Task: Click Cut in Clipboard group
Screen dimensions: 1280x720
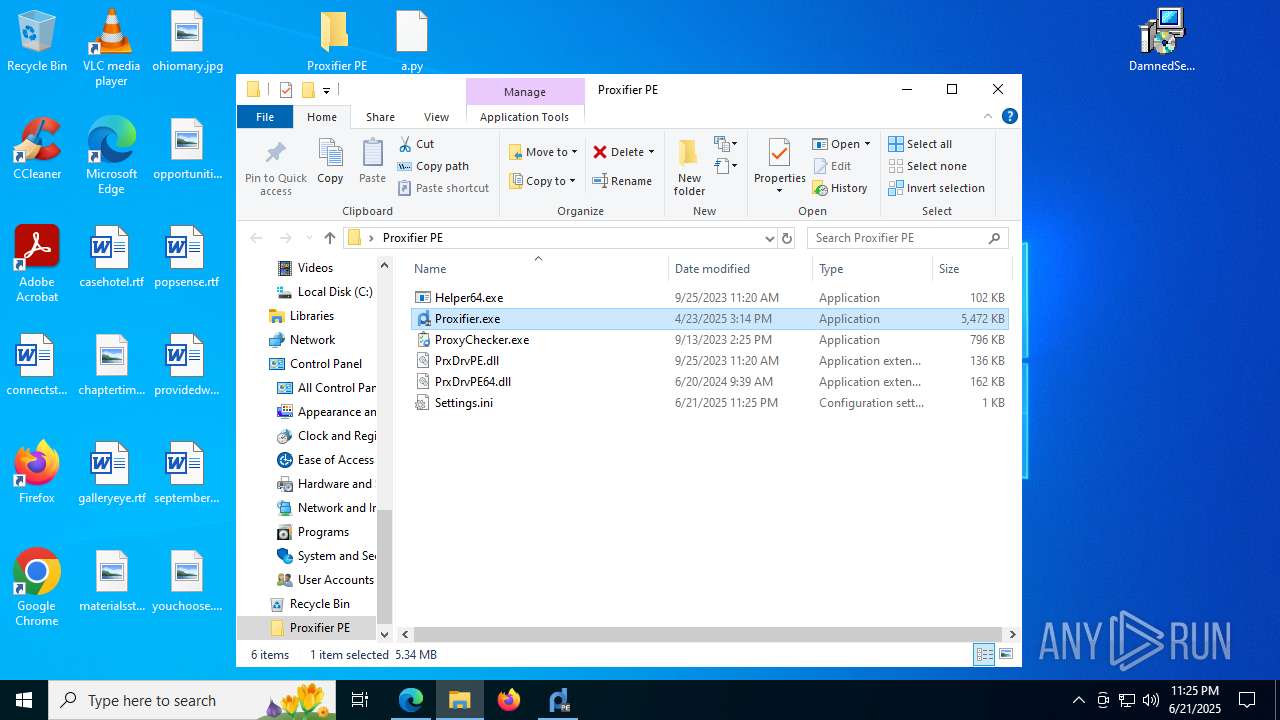Action: click(x=416, y=144)
